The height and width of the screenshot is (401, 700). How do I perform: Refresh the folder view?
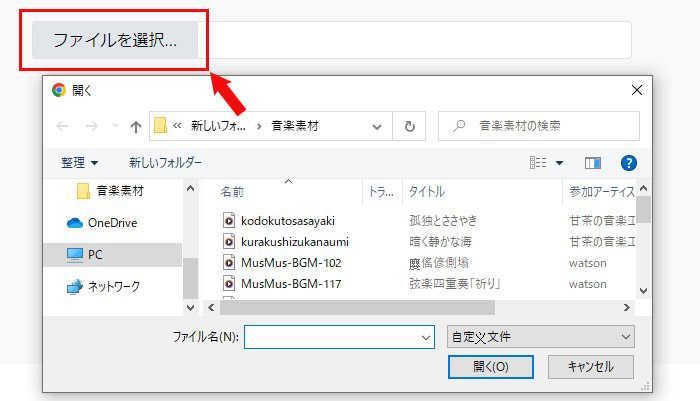point(408,127)
